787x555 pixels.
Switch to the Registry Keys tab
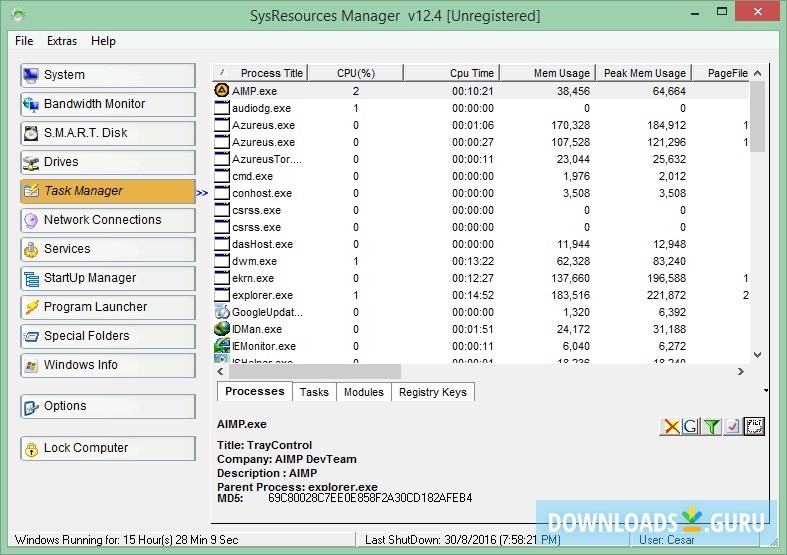[x=433, y=392]
